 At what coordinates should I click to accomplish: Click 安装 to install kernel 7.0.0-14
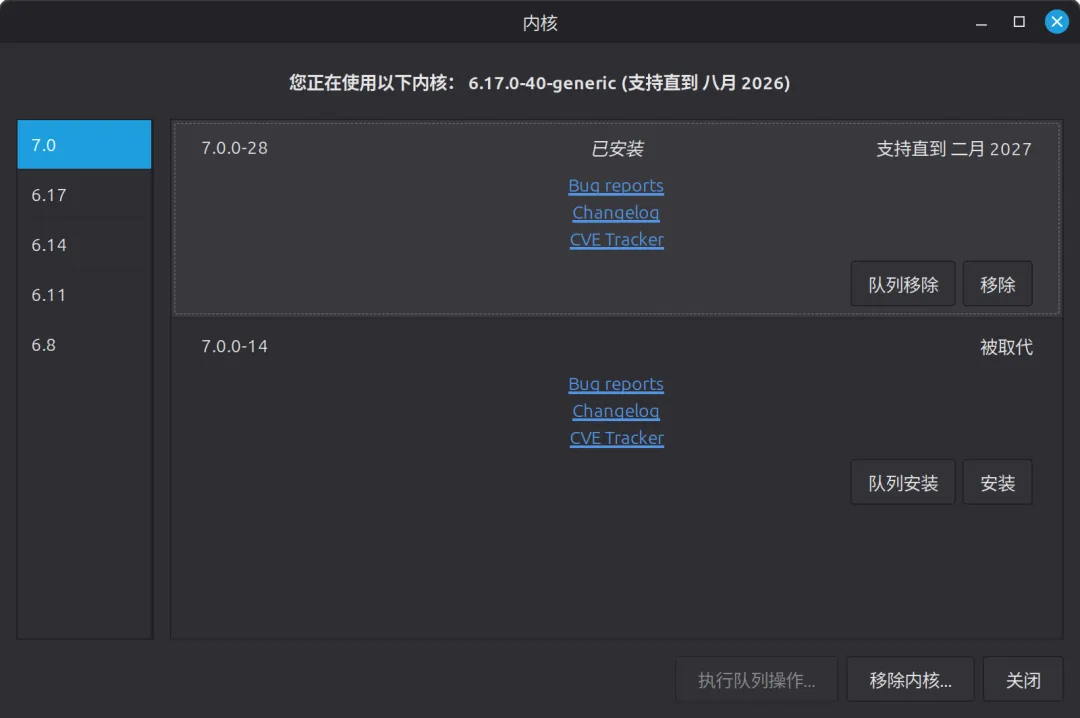point(997,482)
